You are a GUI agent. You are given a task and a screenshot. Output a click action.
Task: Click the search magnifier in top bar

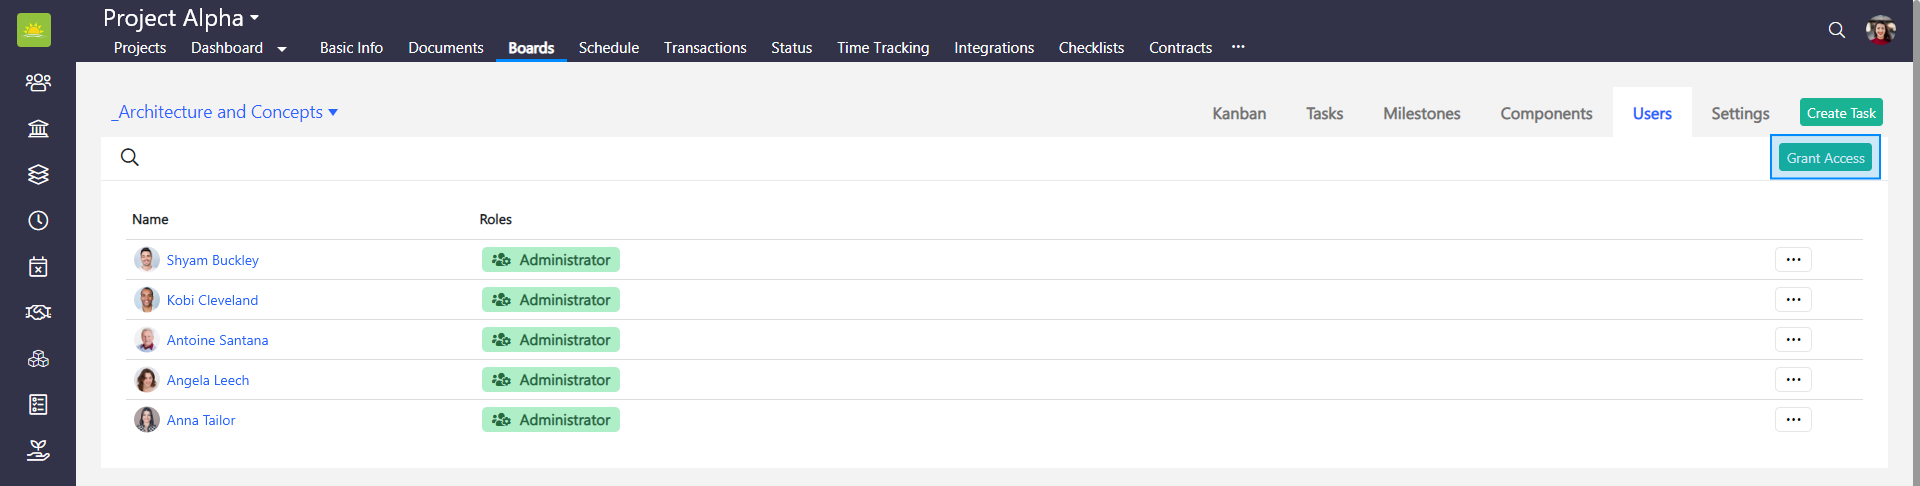tap(1836, 30)
